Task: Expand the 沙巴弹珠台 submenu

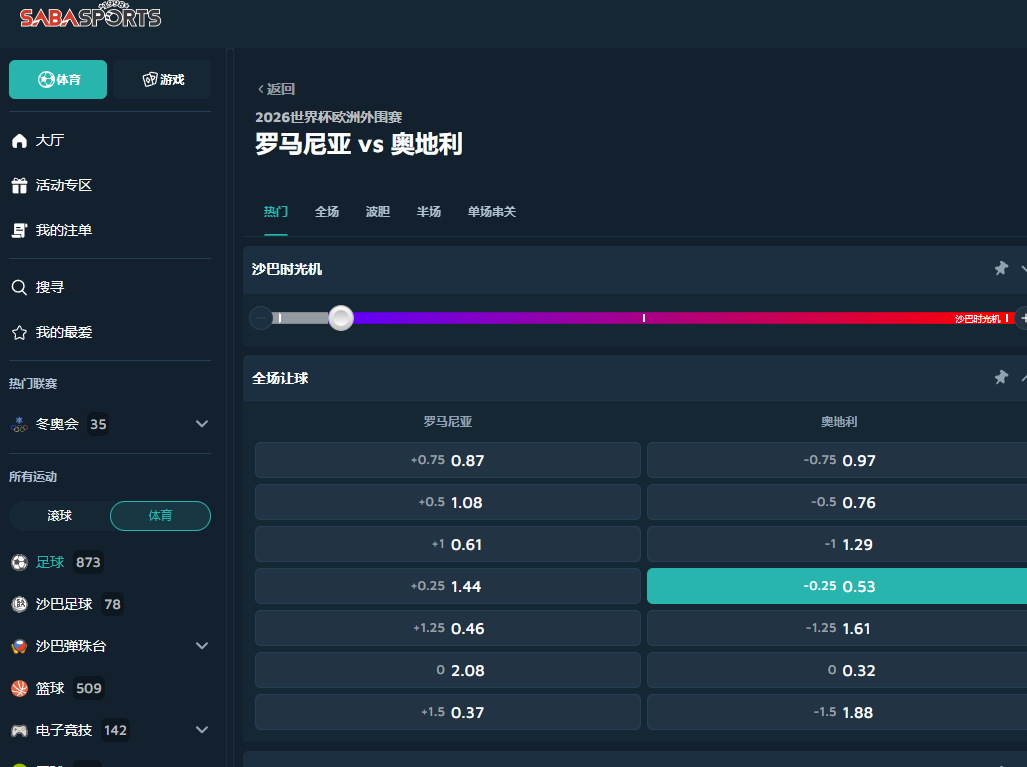Action: point(202,646)
